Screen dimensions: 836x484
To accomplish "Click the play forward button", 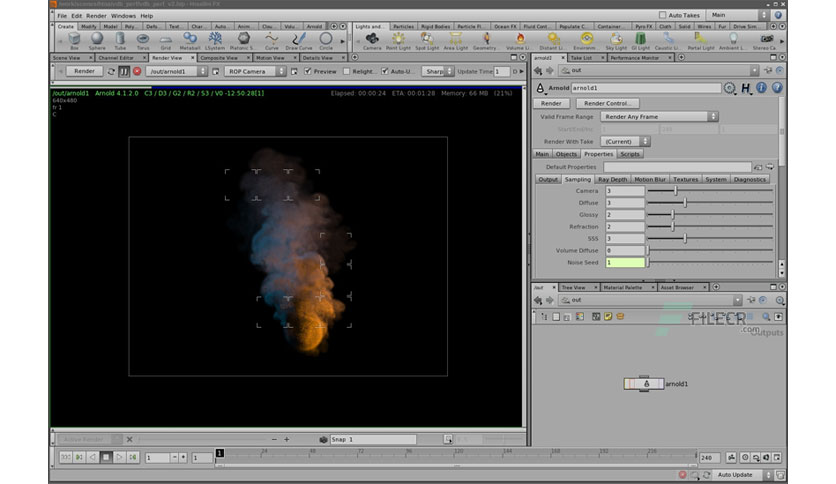I will click(119, 457).
